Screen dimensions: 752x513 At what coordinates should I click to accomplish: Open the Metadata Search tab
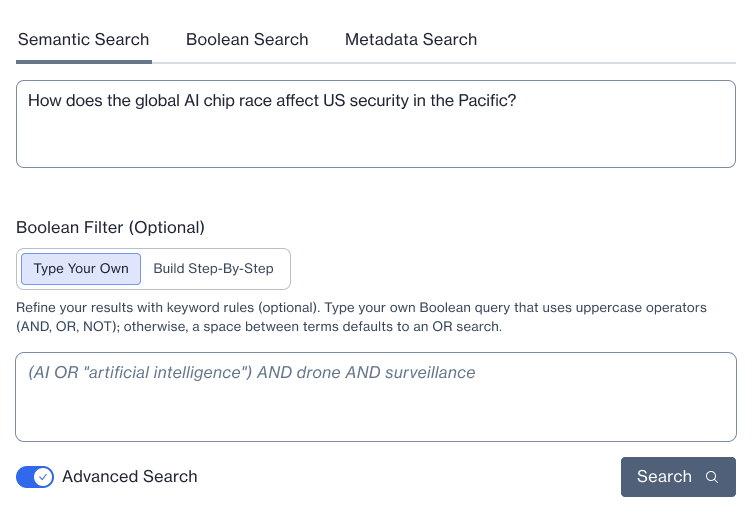[x=411, y=40]
